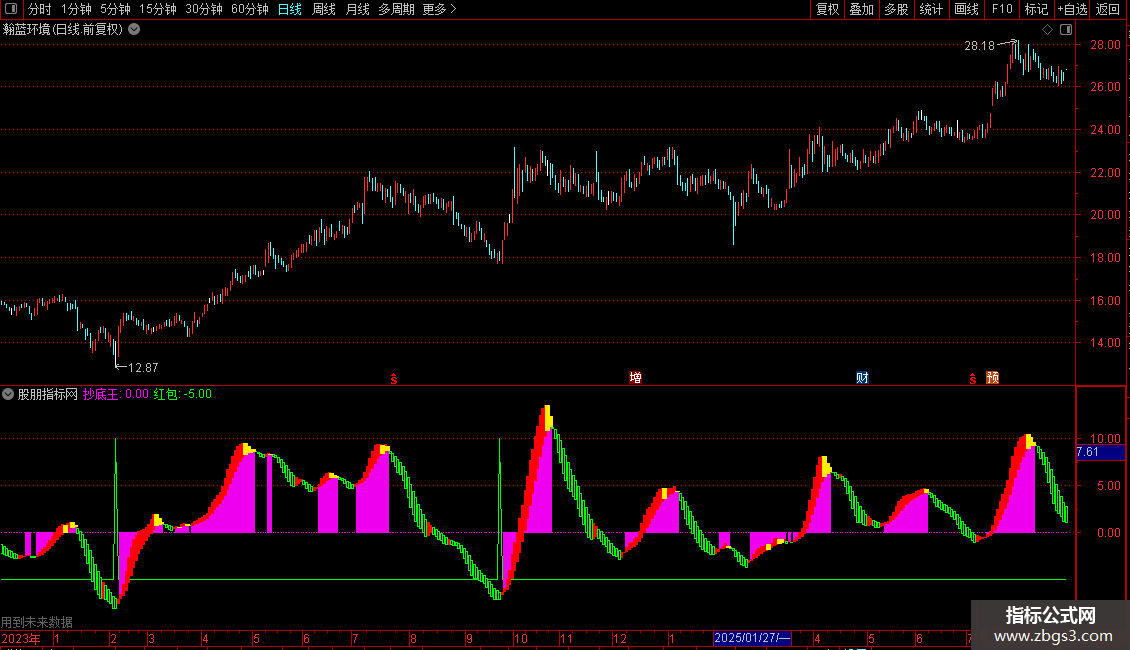This screenshot has height=650, width=1130.
Task: Click the 标记 mark button
Action: (x=1036, y=9)
